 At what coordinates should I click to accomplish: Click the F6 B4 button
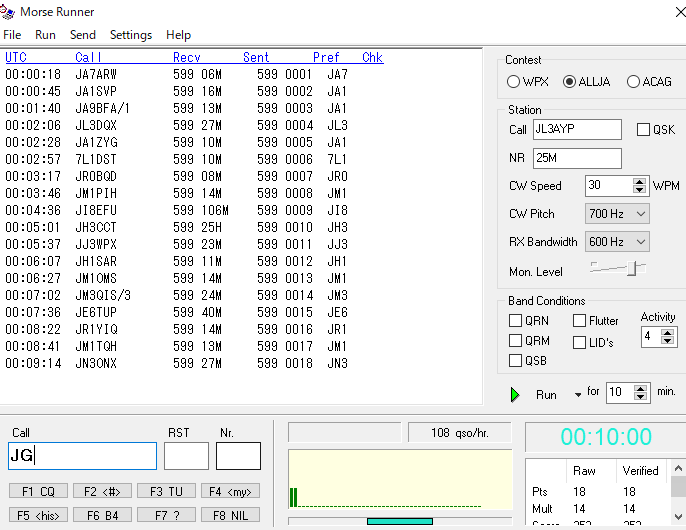(102, 515)
